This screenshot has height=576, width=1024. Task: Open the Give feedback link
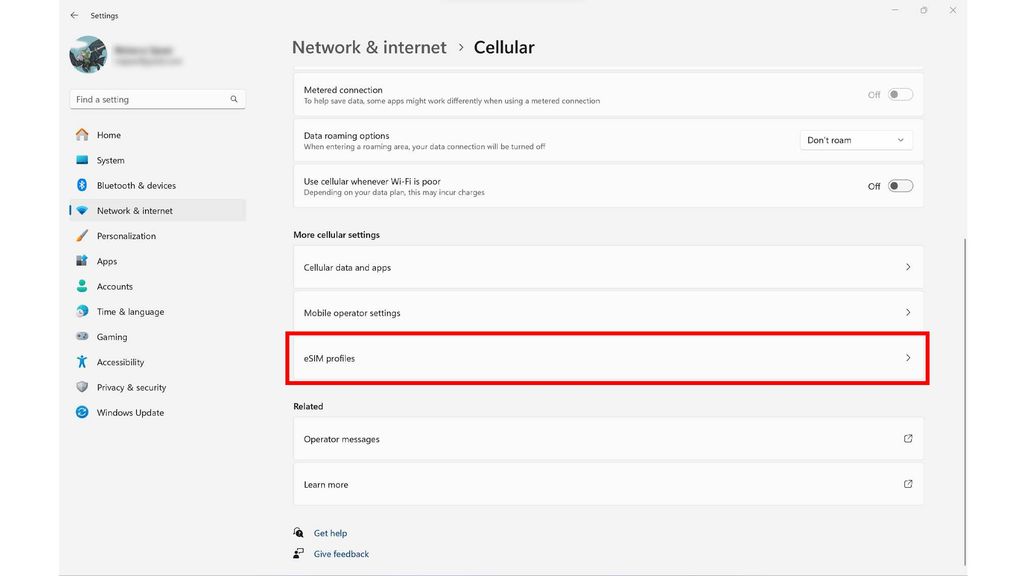coord(341,553)
